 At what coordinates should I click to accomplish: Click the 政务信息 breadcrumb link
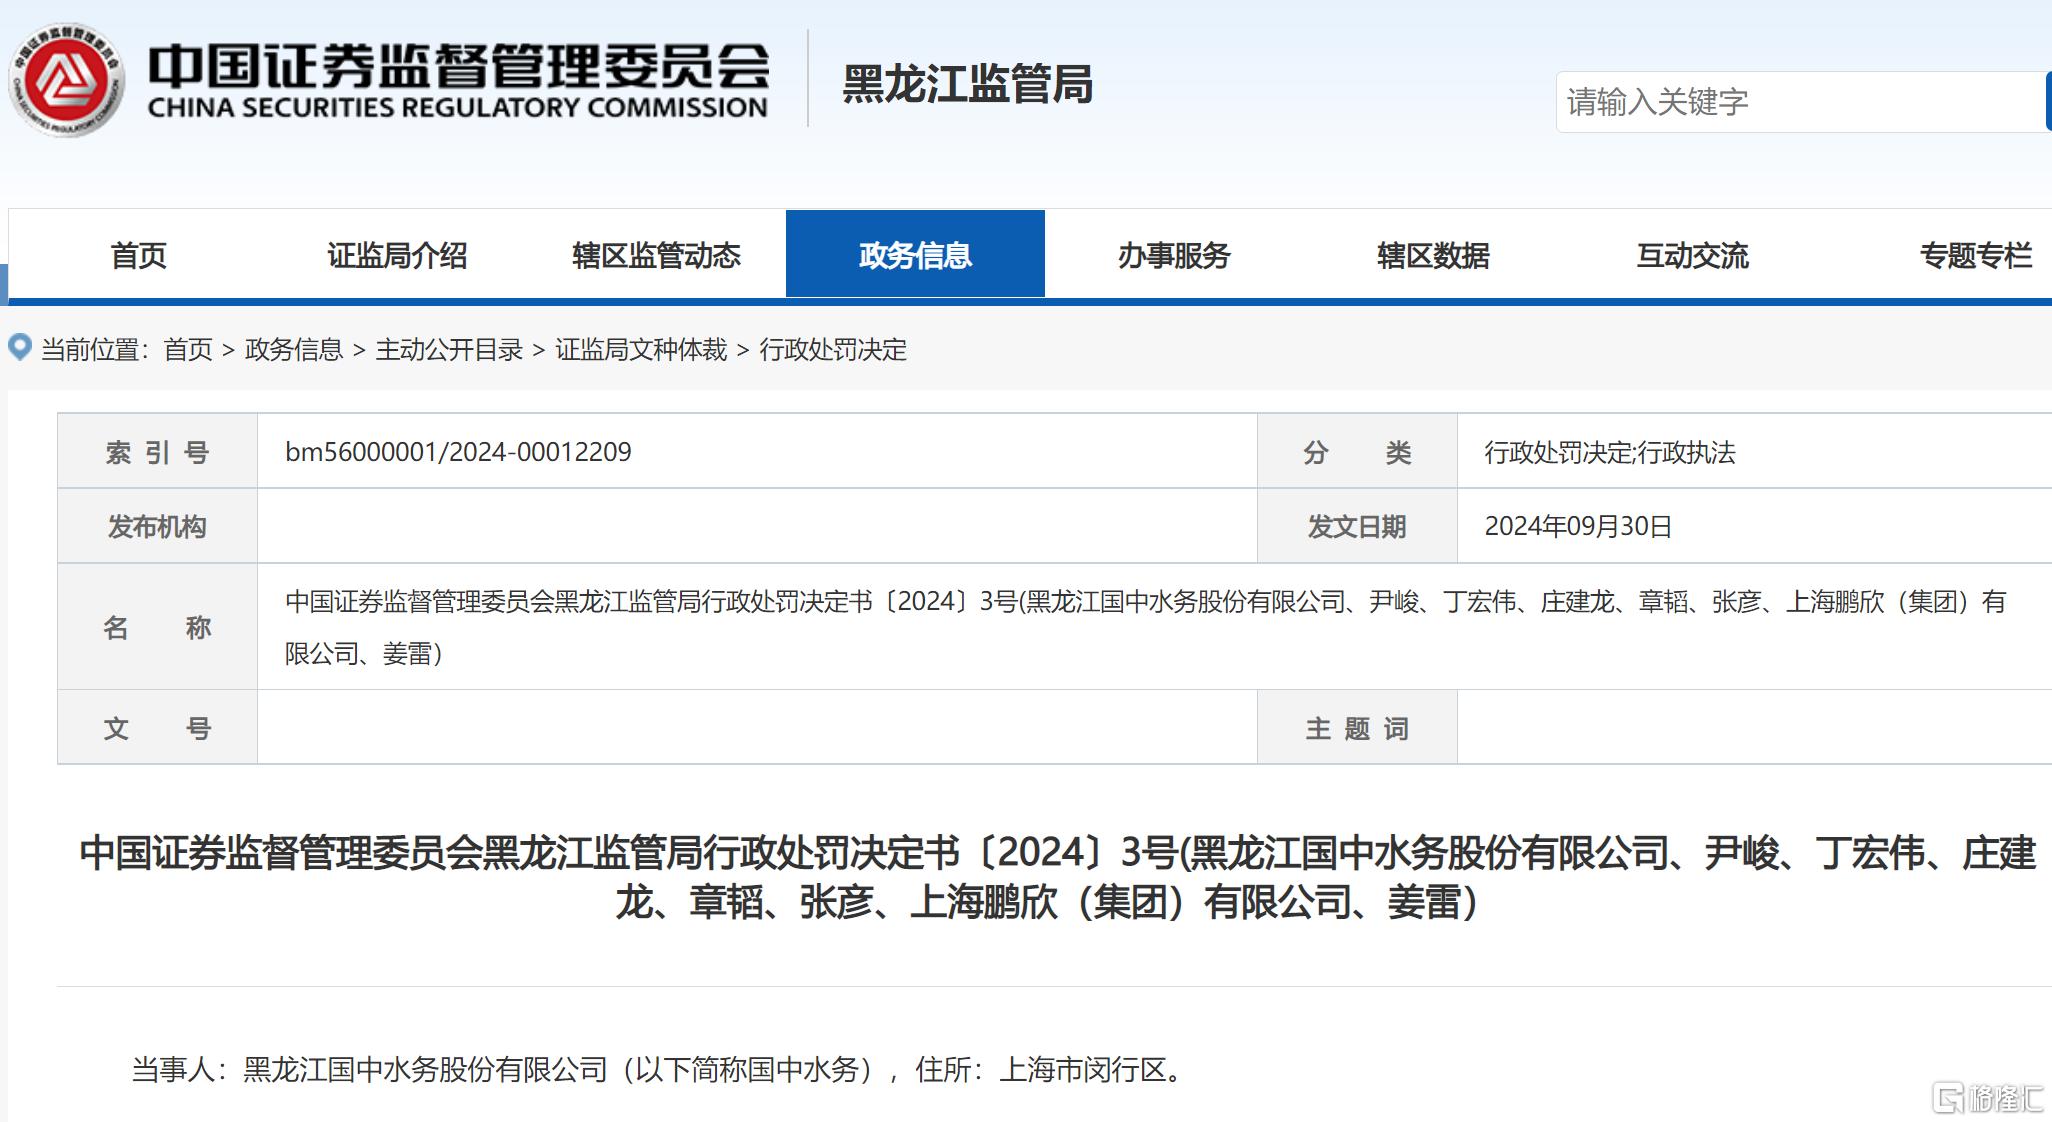(293, 350)
